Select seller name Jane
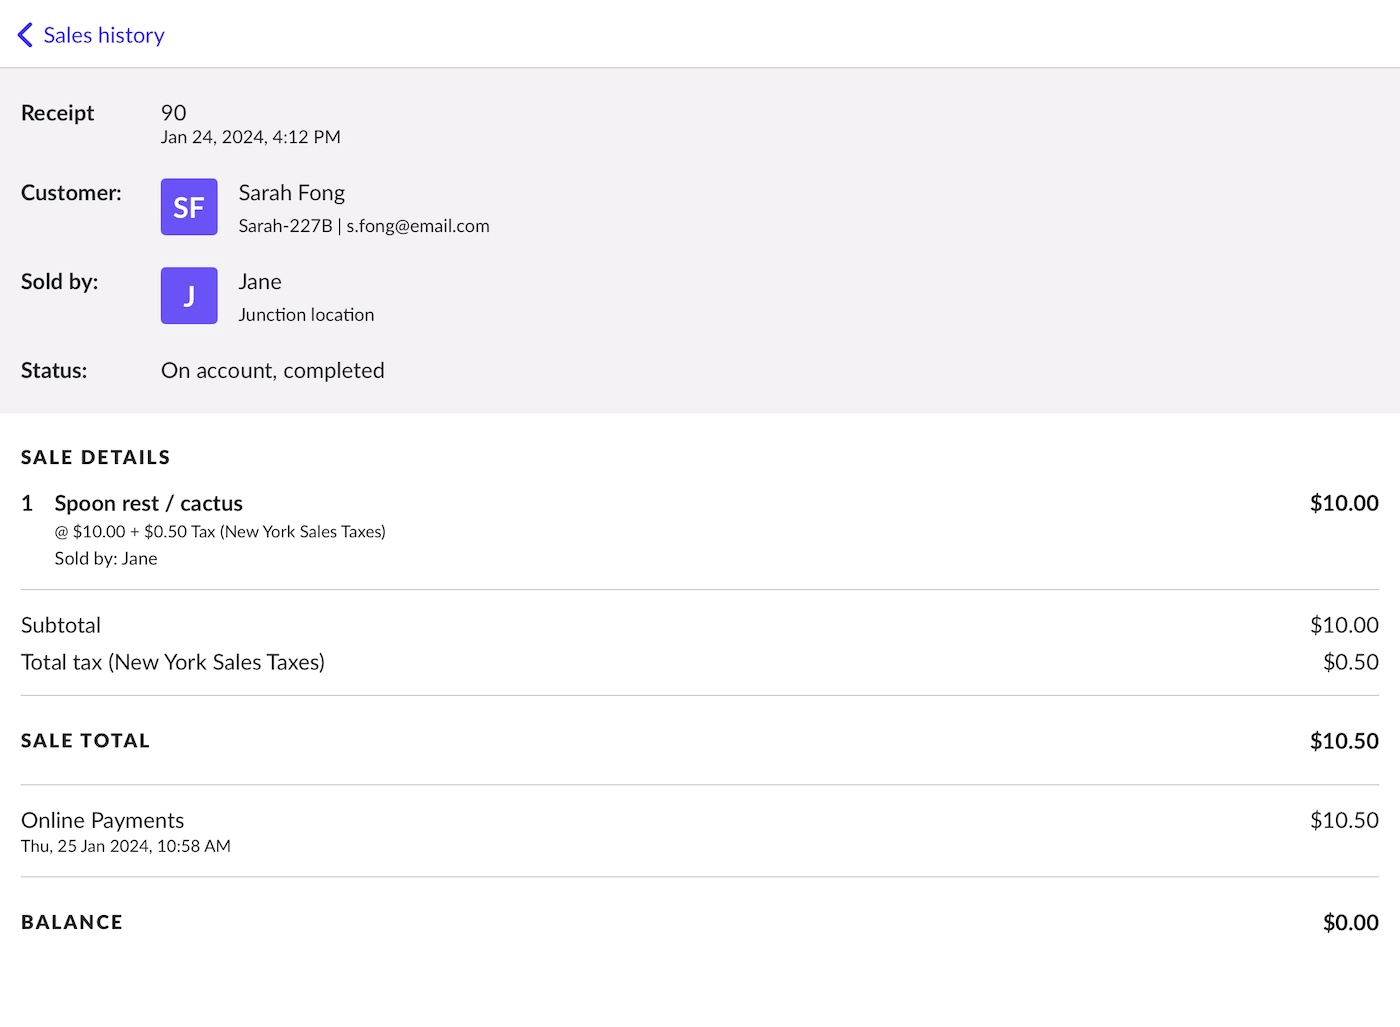1400x1027 pixels. click(260, 282)
